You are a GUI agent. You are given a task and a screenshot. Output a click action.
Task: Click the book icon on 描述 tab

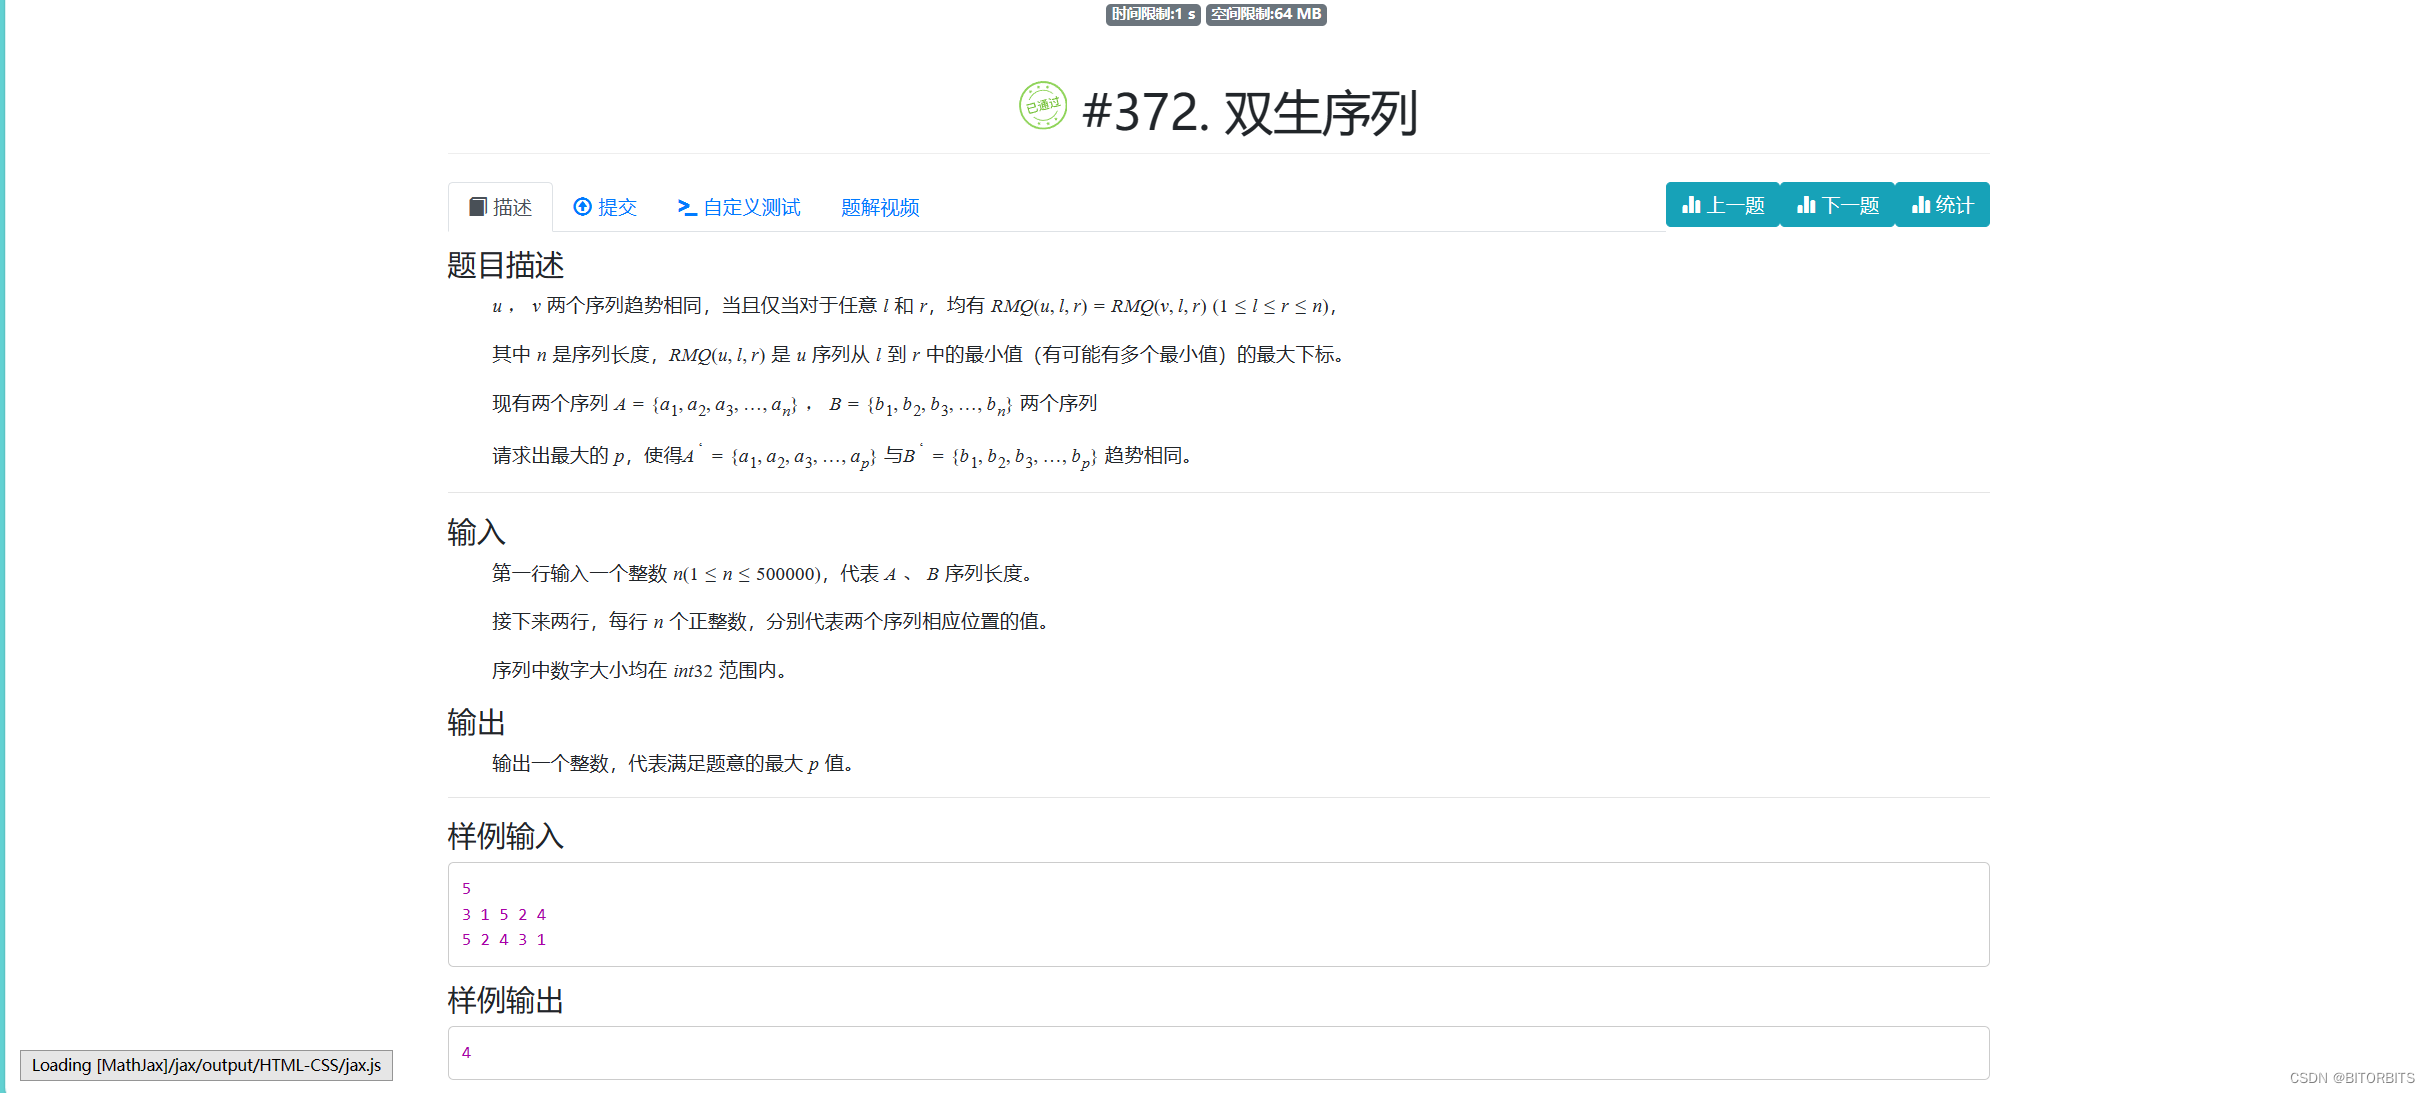[x=478, y=207]
